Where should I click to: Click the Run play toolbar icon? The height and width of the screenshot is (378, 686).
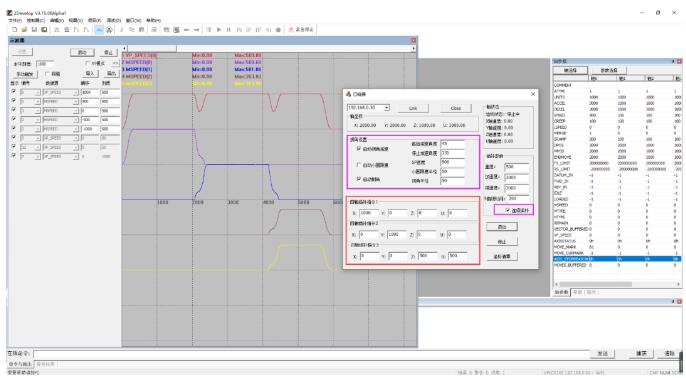pos(219,30)
